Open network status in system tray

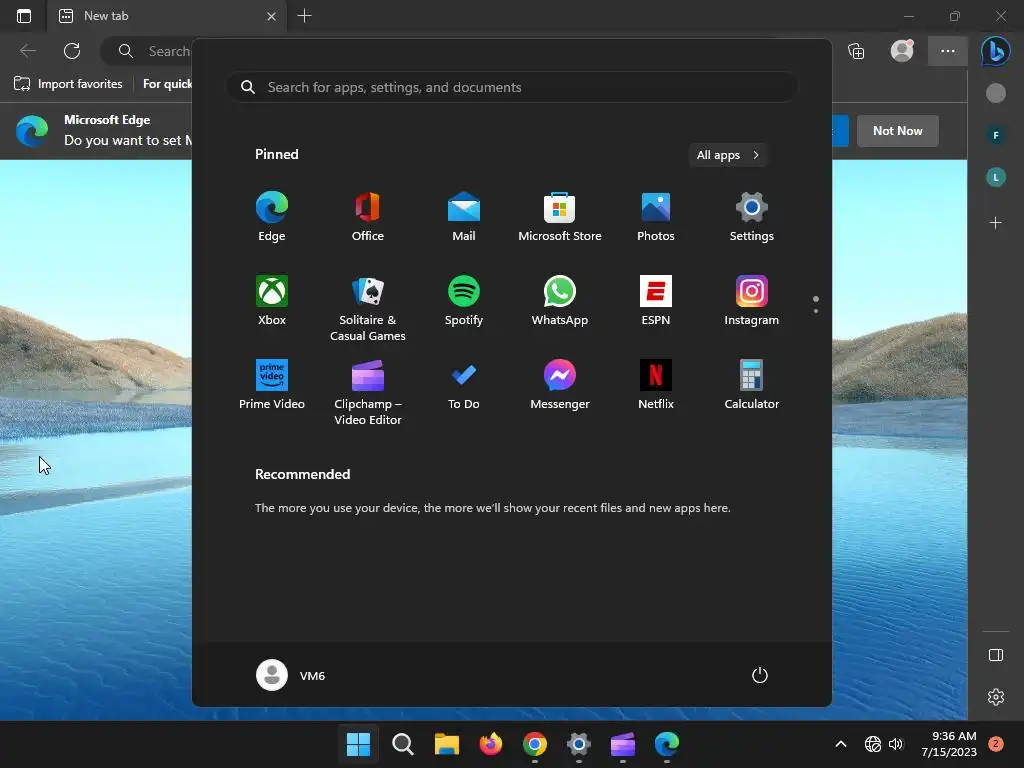point(872,744)
